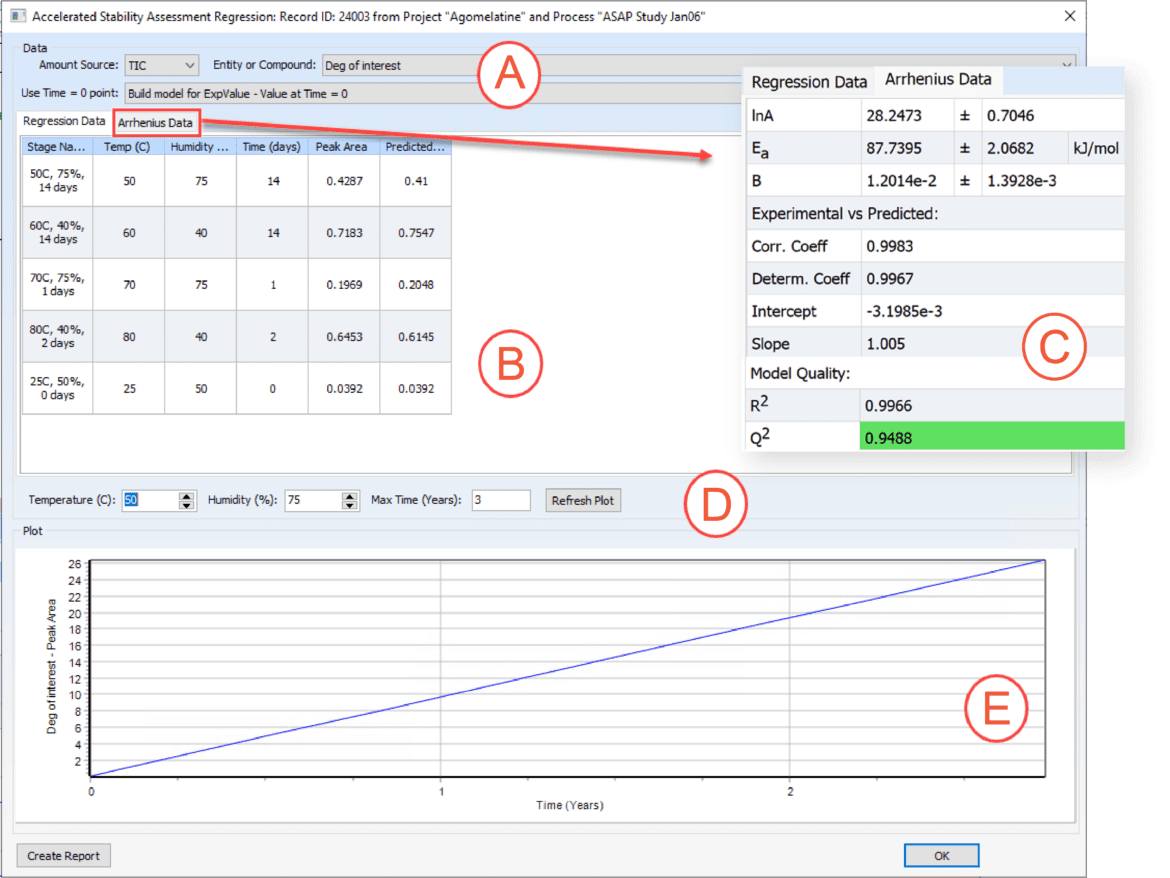Confirm the dialog with OK
The image size is (1170, 878).
941,855
